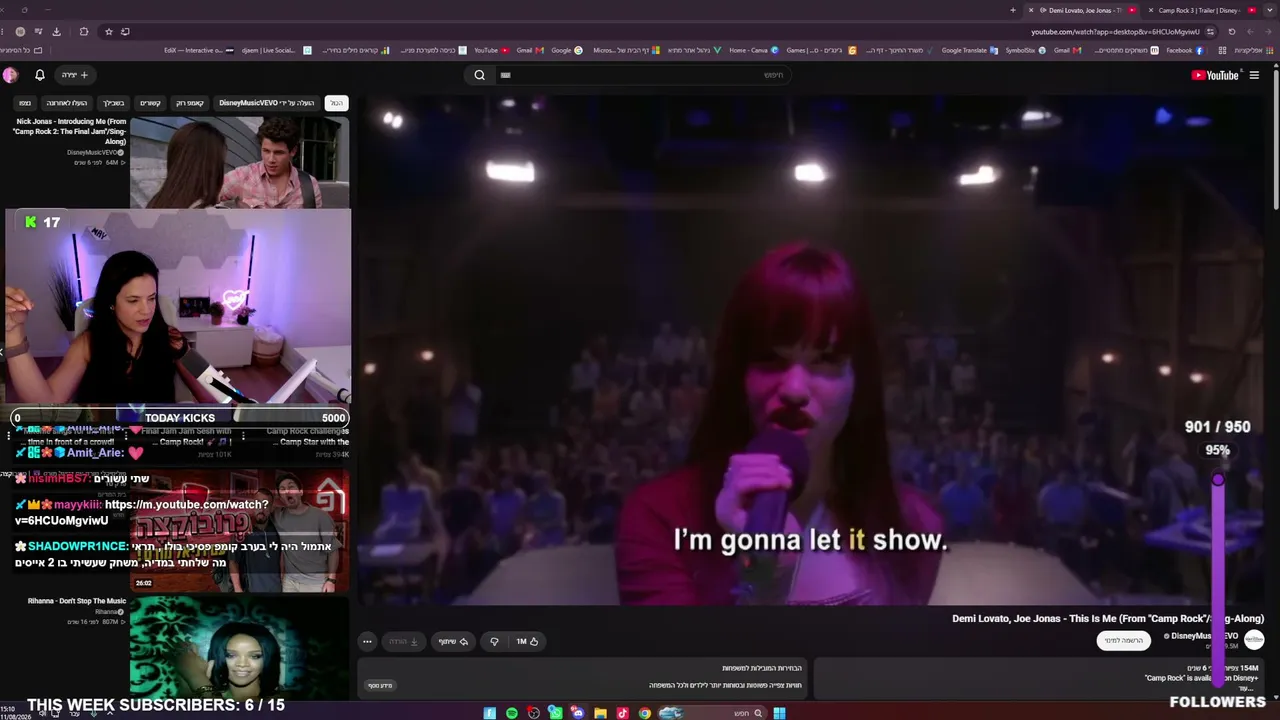This screenshot has width=1280, height=720.
Task: Click the YouTube search magnifier button
Action: pyautogui.click(x=480, y=75)
